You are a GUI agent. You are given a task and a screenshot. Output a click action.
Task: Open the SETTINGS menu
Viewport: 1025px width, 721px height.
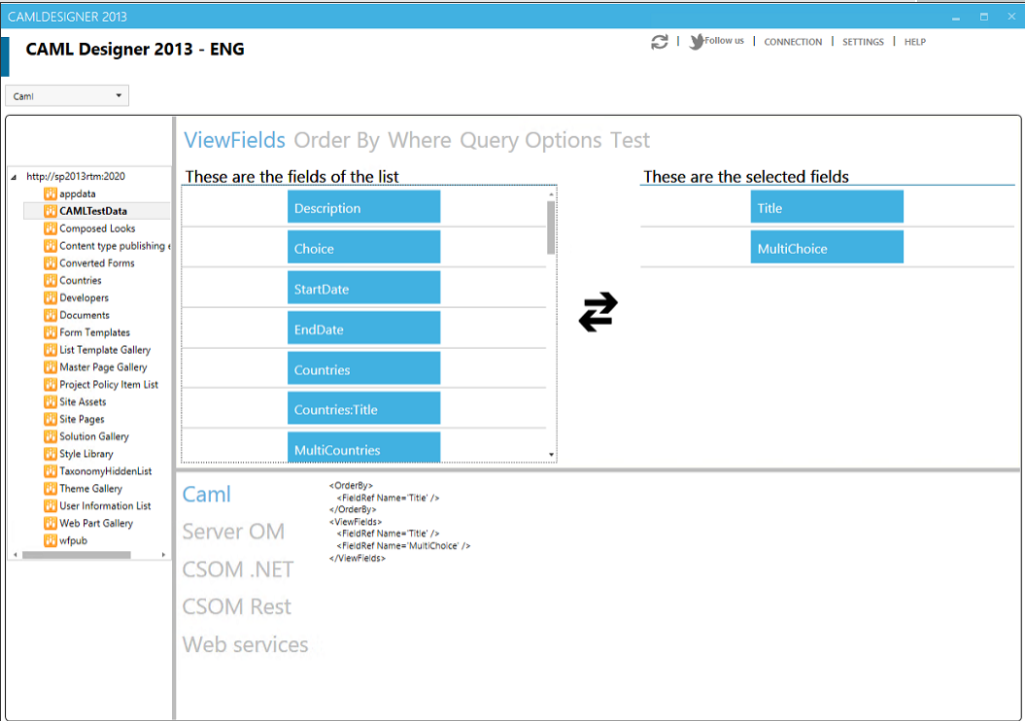coord(863,42)
